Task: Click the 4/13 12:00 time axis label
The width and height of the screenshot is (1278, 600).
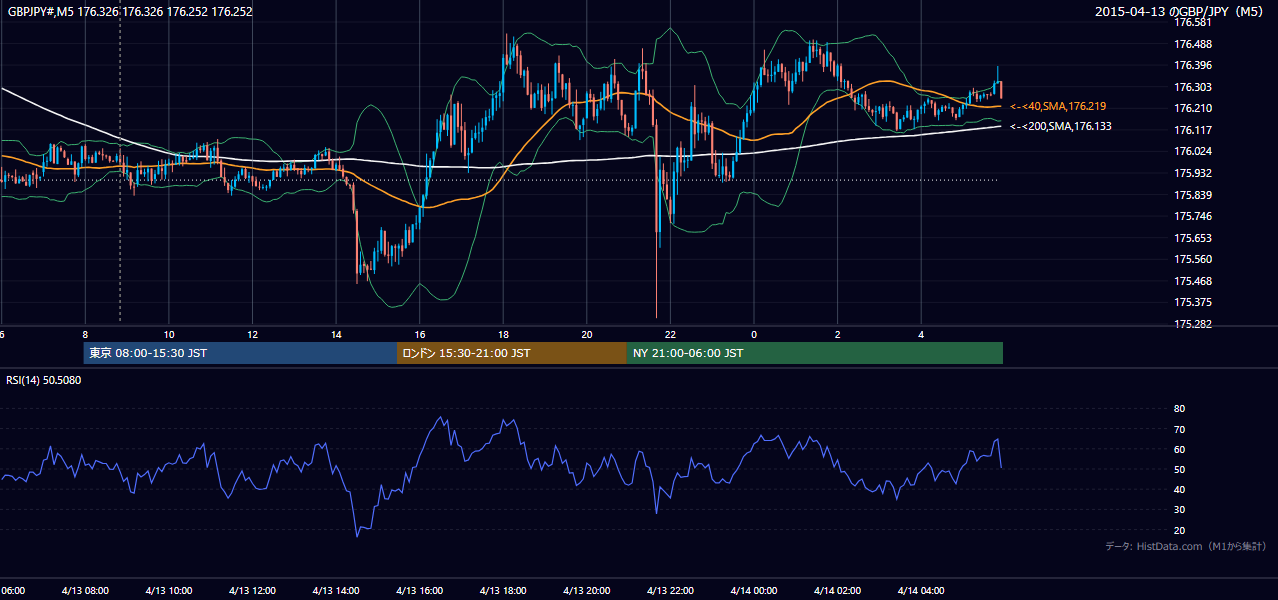Action: [252, 590]
